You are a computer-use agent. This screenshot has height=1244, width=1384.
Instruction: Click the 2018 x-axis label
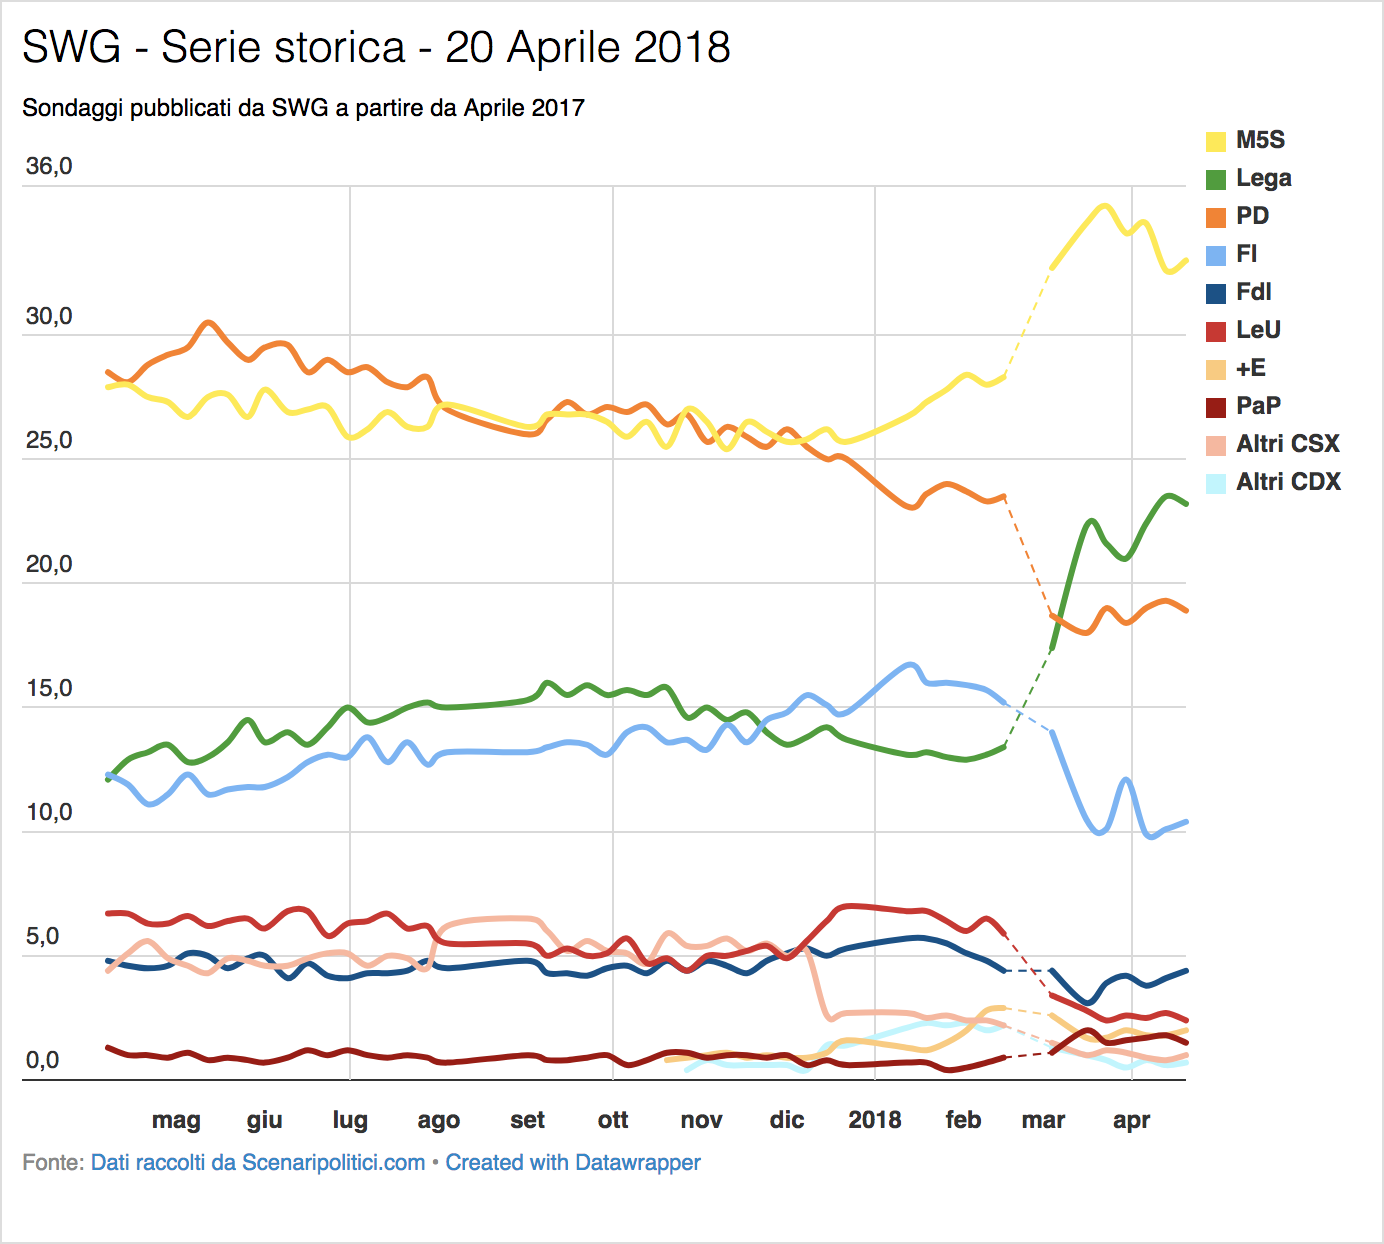875,1120
